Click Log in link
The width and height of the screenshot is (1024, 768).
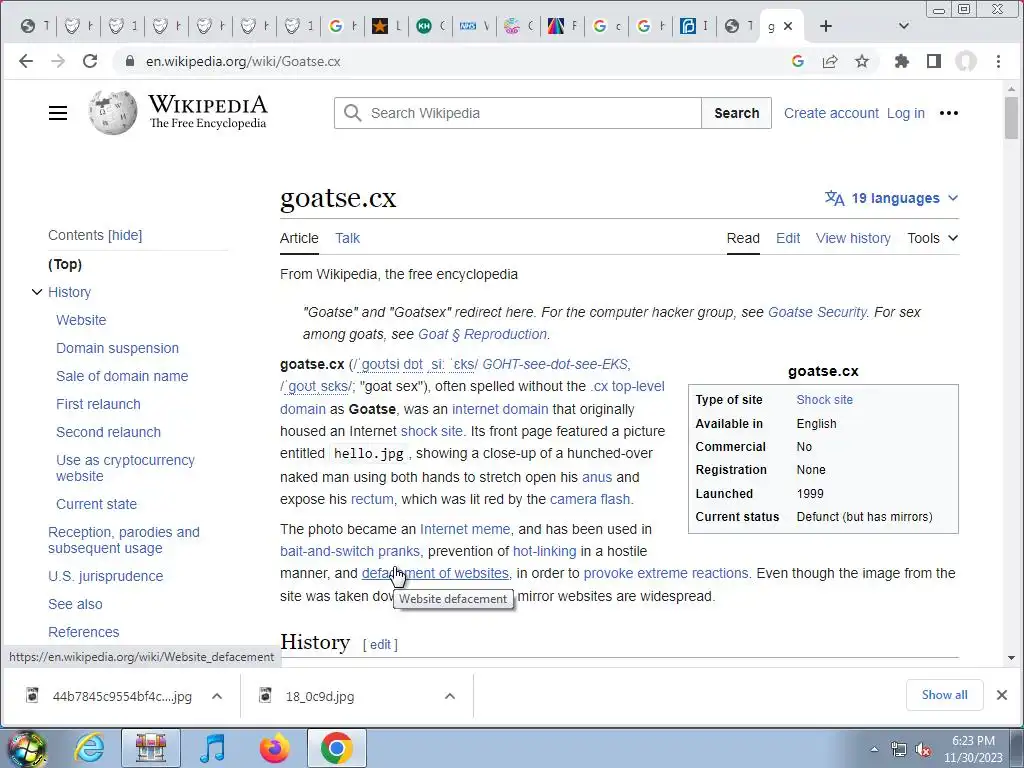(x=905, y=113)
